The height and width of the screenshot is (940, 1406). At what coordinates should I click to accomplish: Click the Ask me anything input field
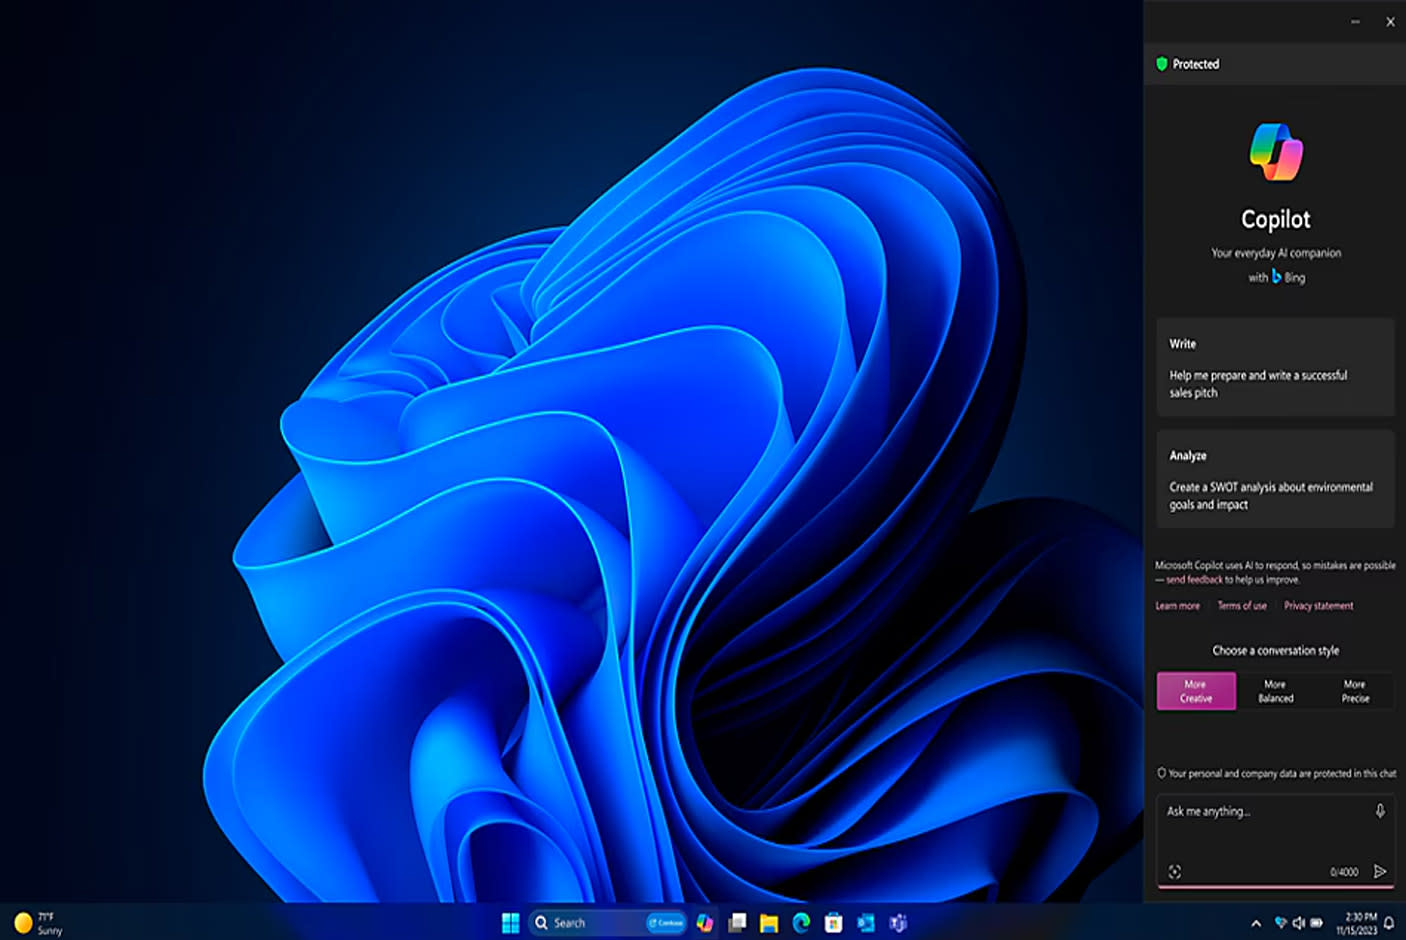[1250, 812]
